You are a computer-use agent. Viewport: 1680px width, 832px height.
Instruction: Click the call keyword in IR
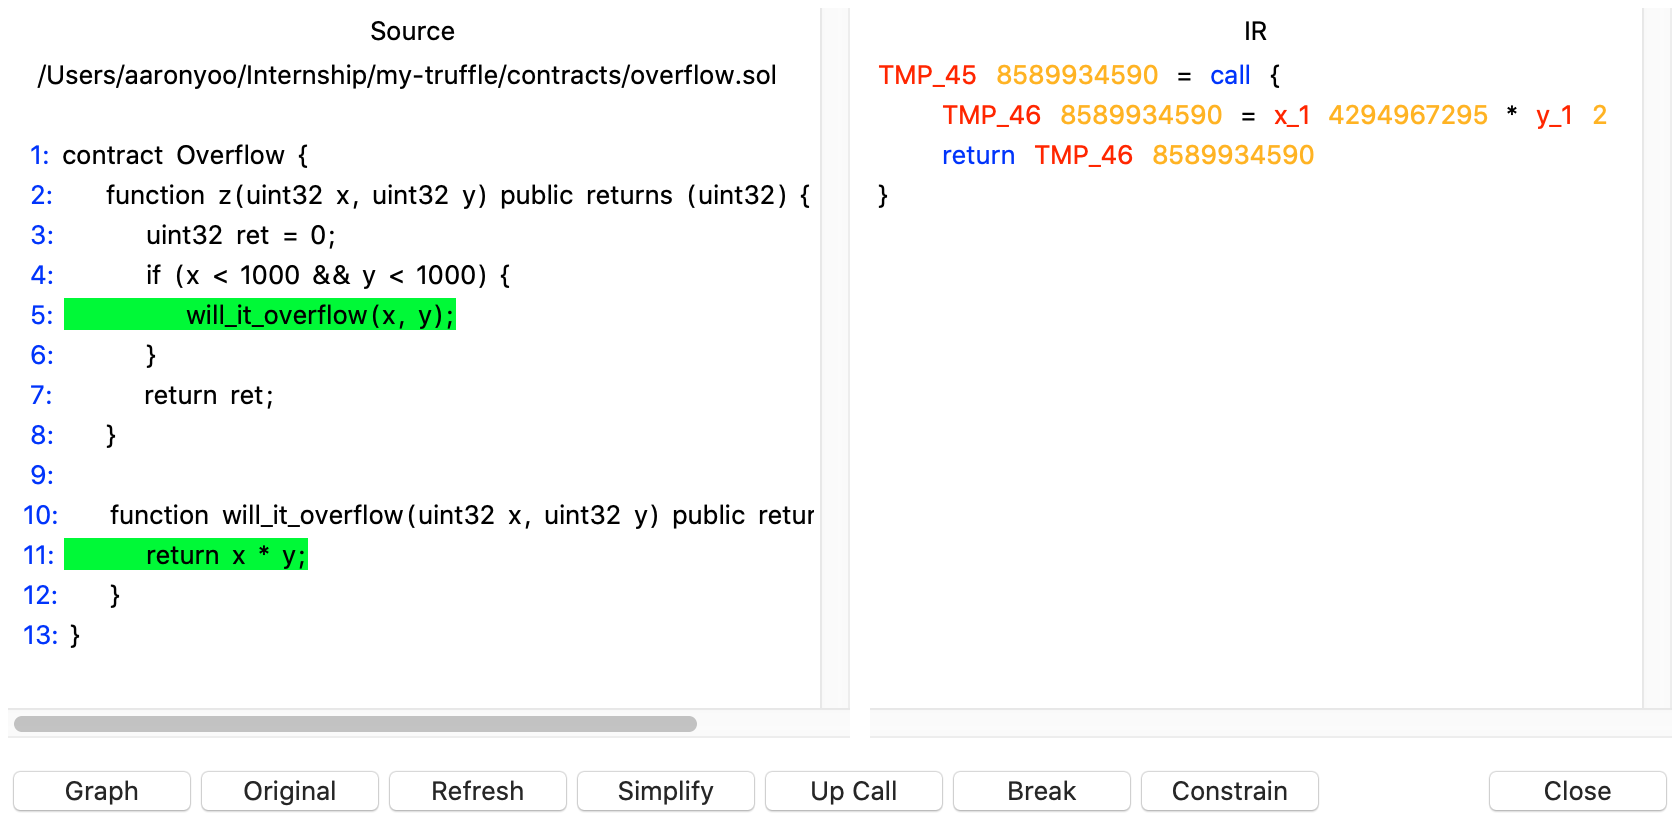[x=1230, y=75]
